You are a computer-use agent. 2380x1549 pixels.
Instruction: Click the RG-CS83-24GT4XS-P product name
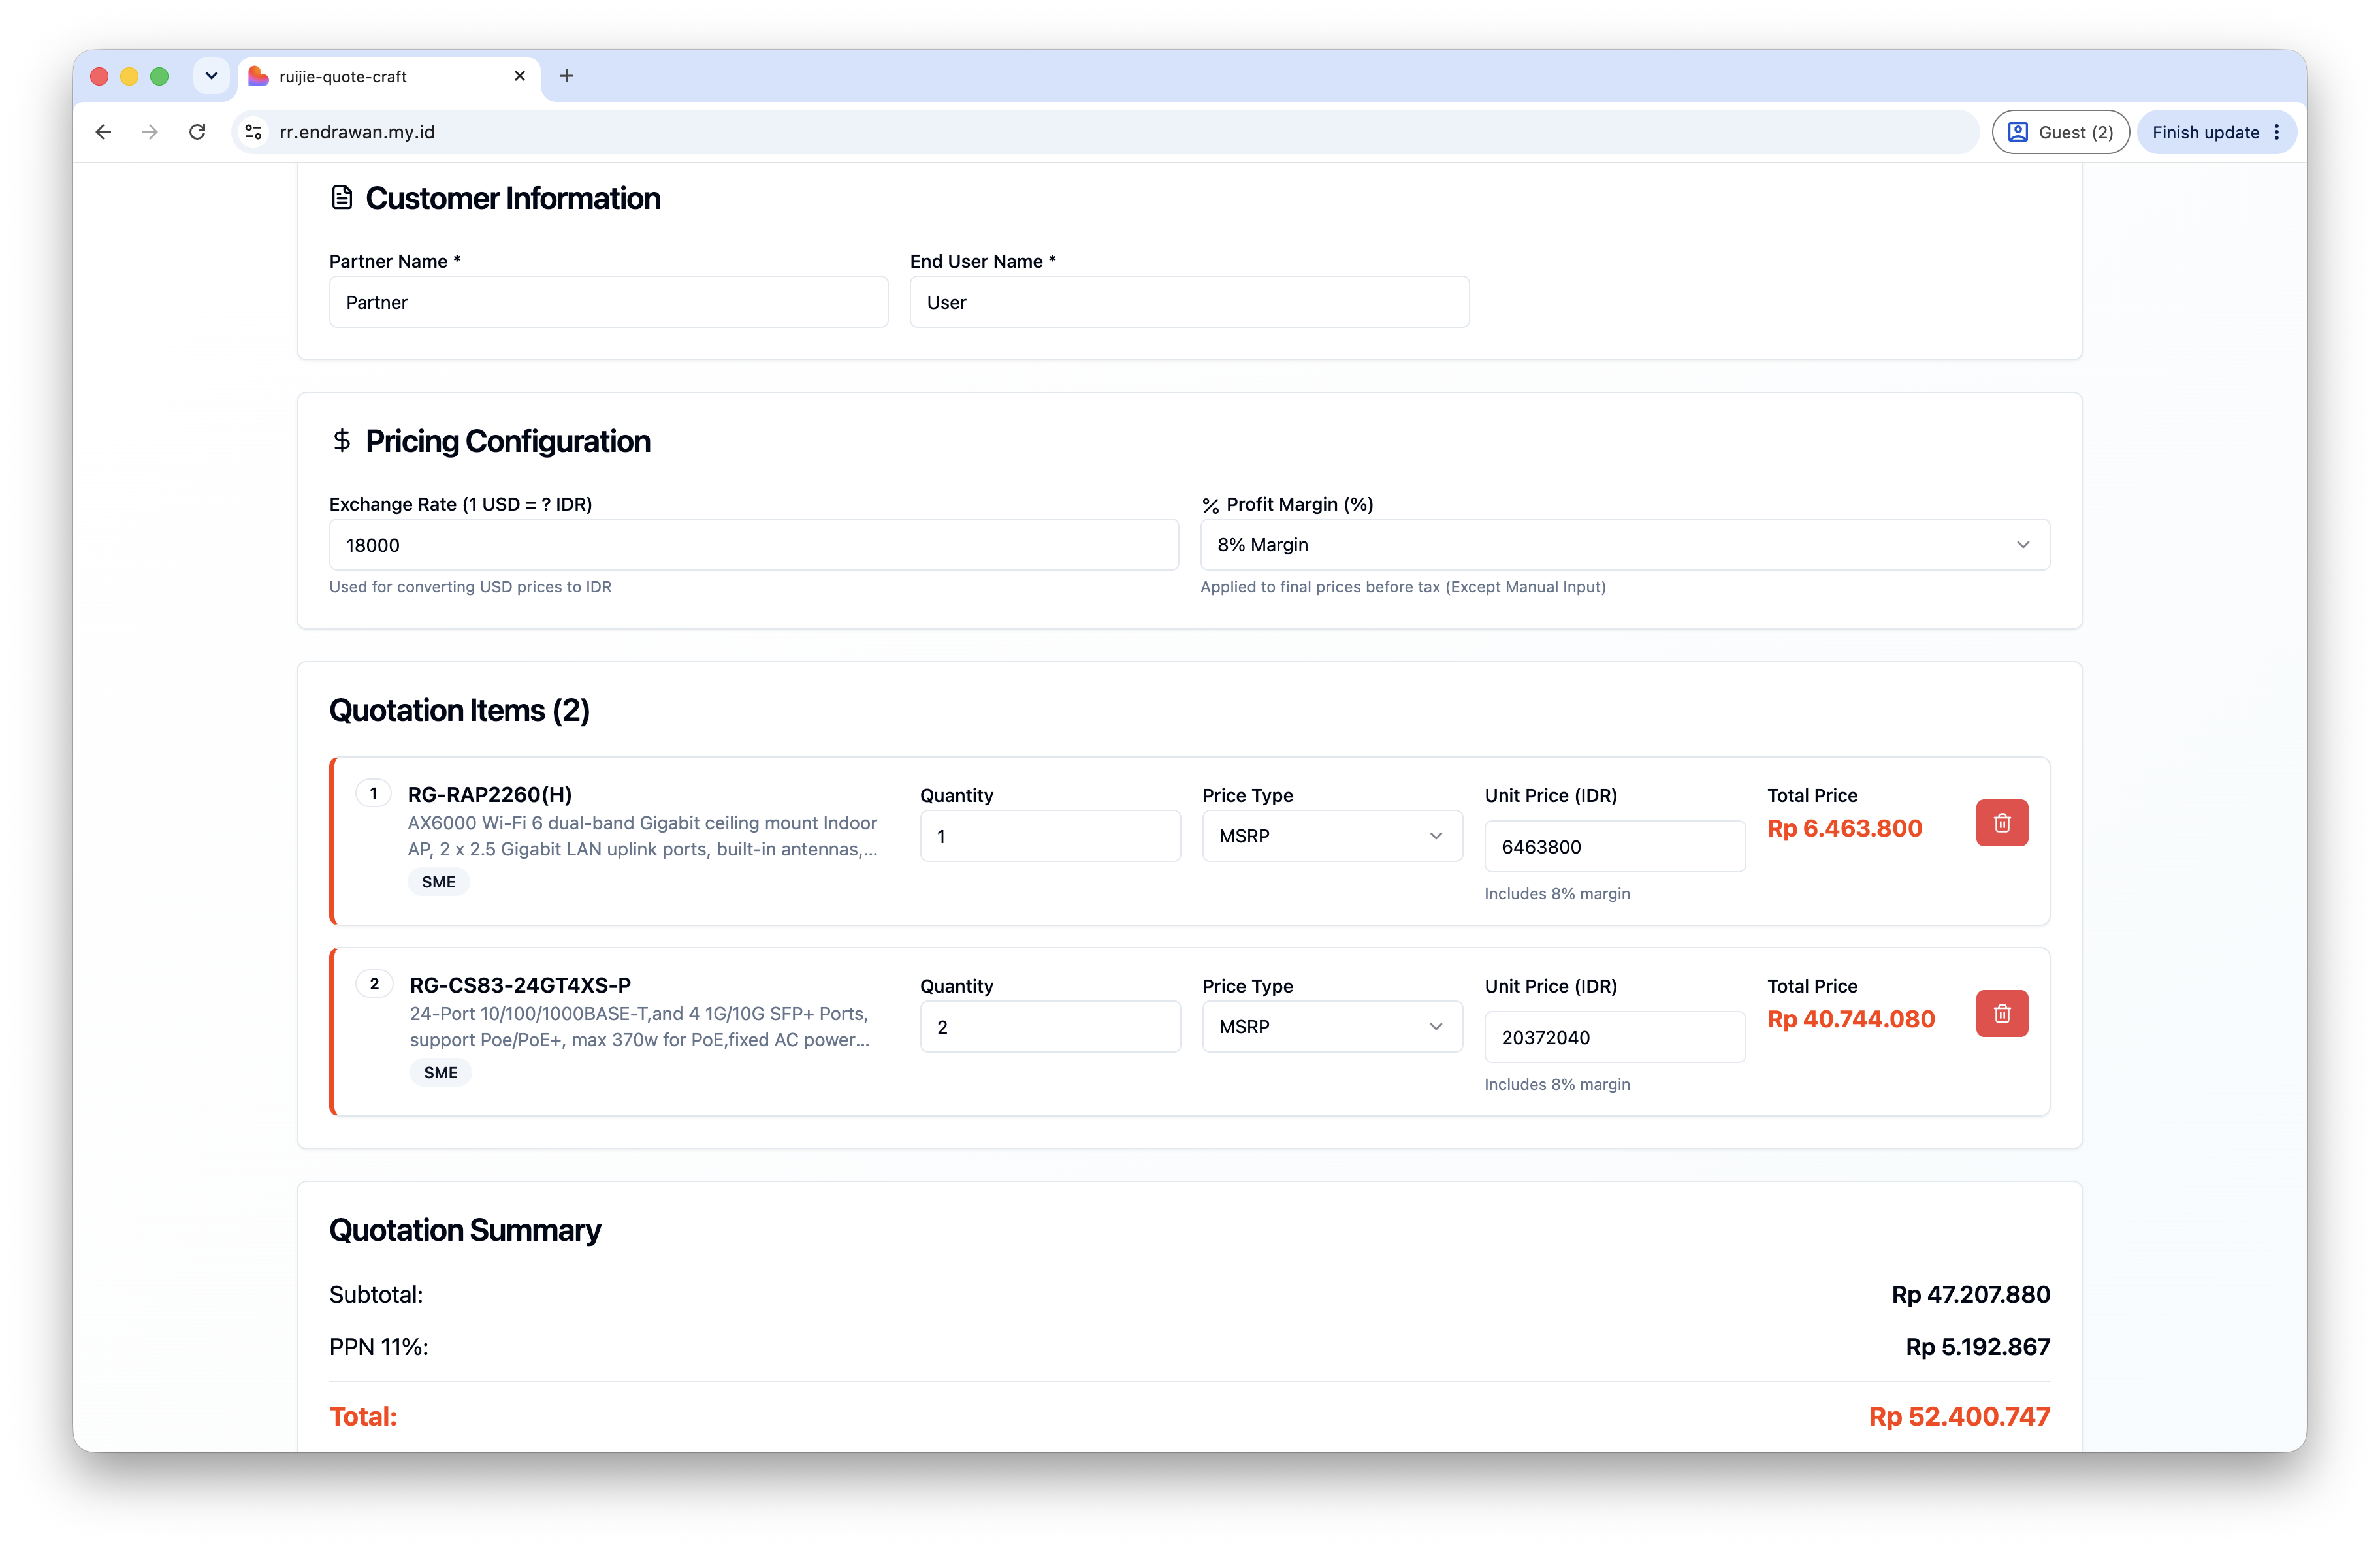[520, 986]
